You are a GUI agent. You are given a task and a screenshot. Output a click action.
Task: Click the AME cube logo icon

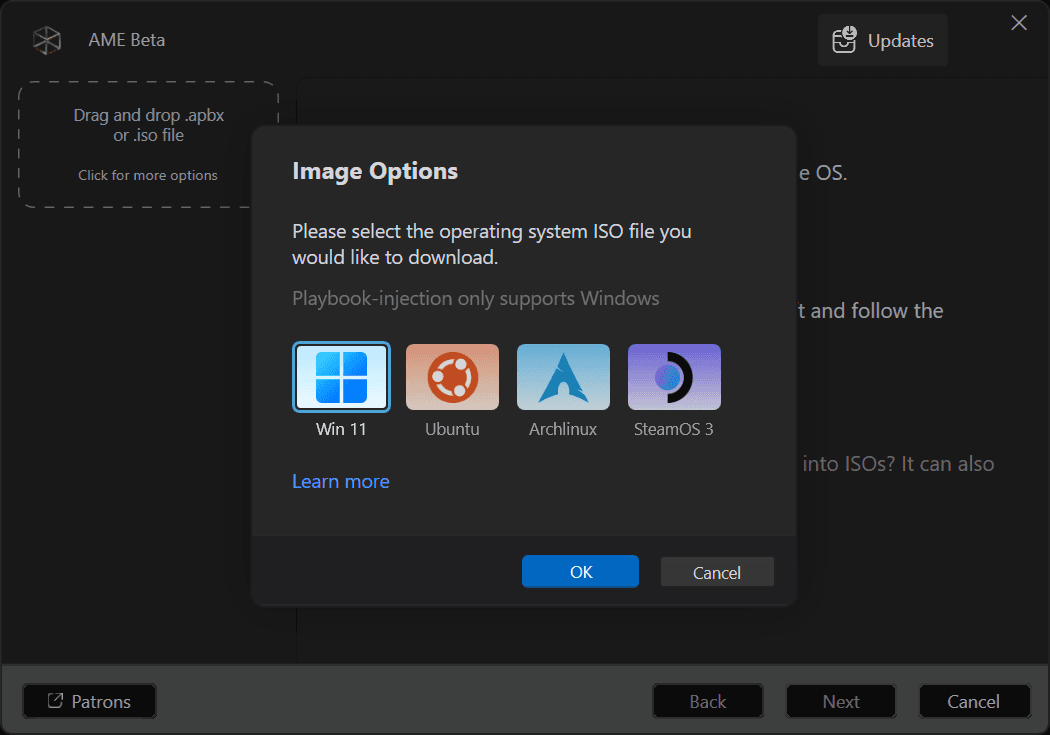(47, 40)
